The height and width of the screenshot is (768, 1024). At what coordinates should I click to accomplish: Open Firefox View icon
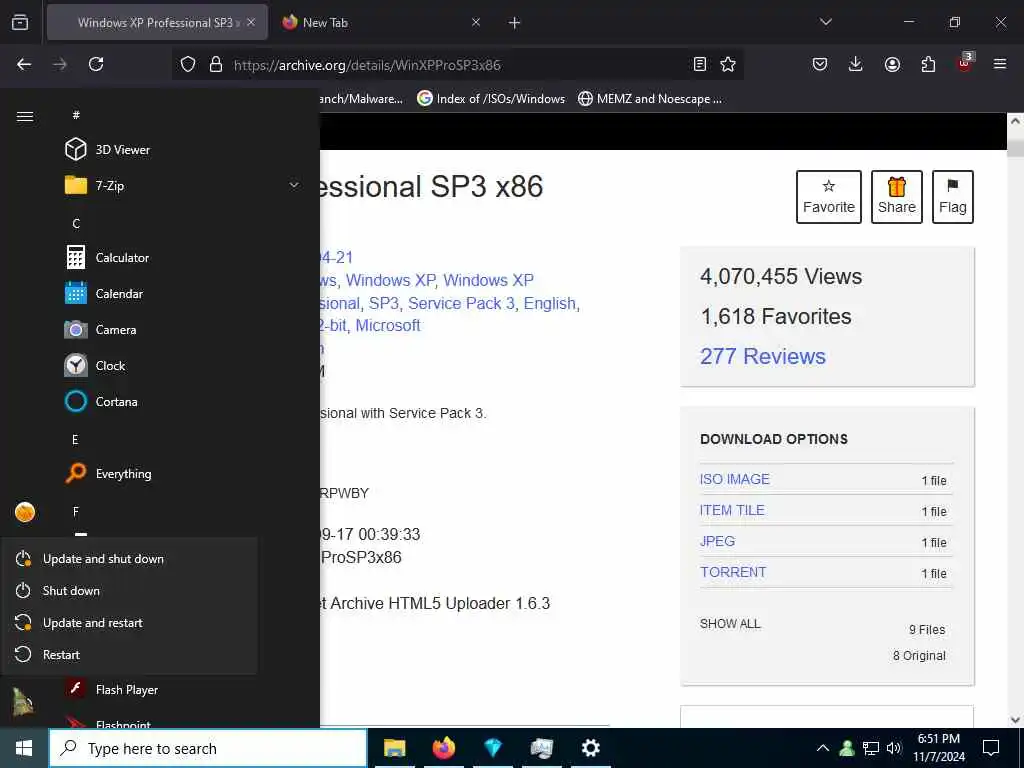coord(20,23)
